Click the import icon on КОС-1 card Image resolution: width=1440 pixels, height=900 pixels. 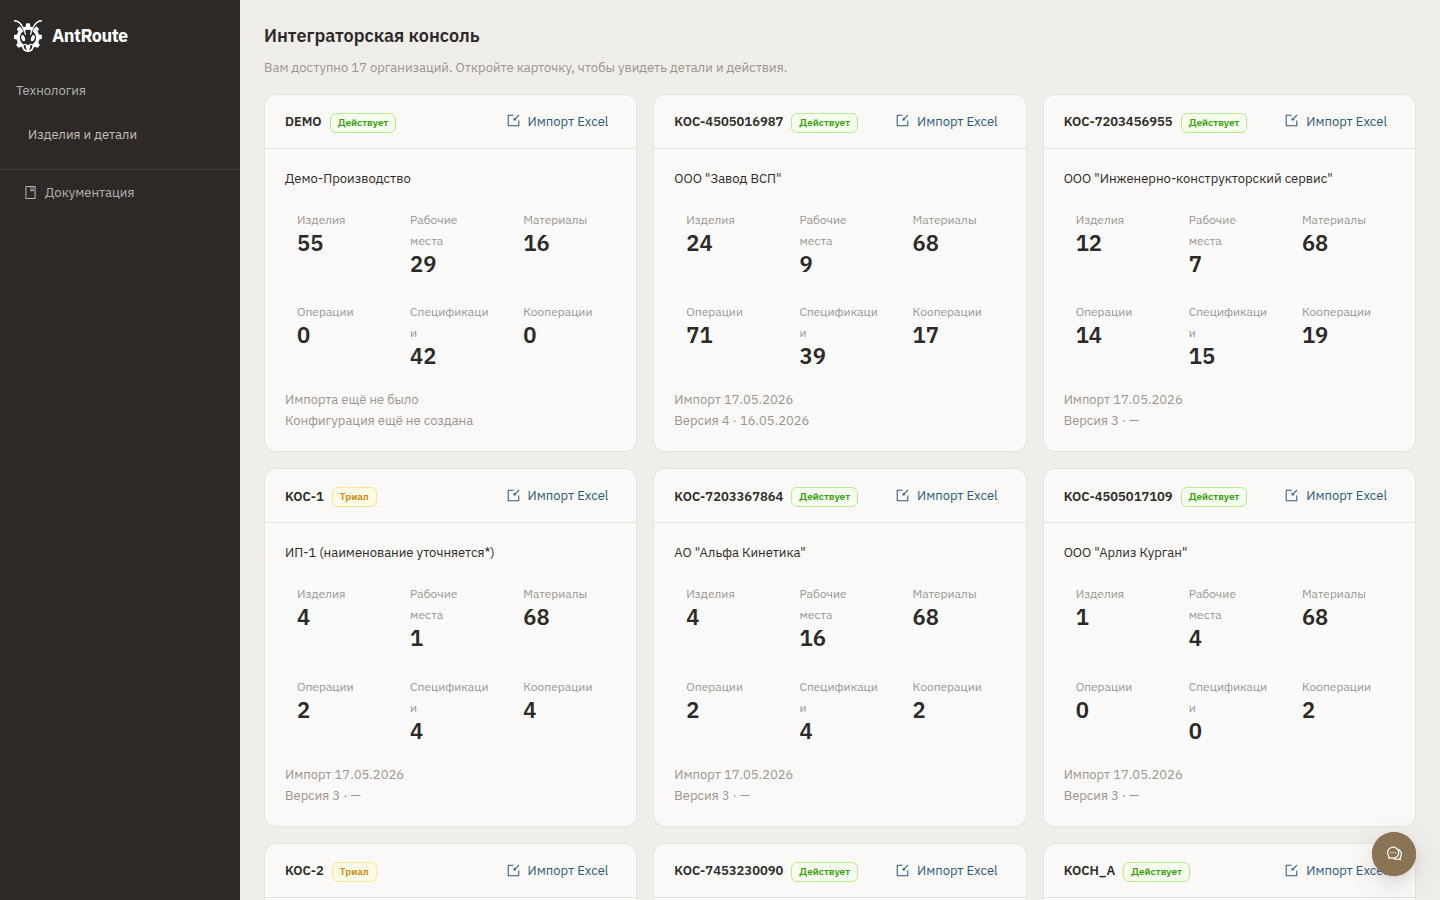tap(513, 495)
